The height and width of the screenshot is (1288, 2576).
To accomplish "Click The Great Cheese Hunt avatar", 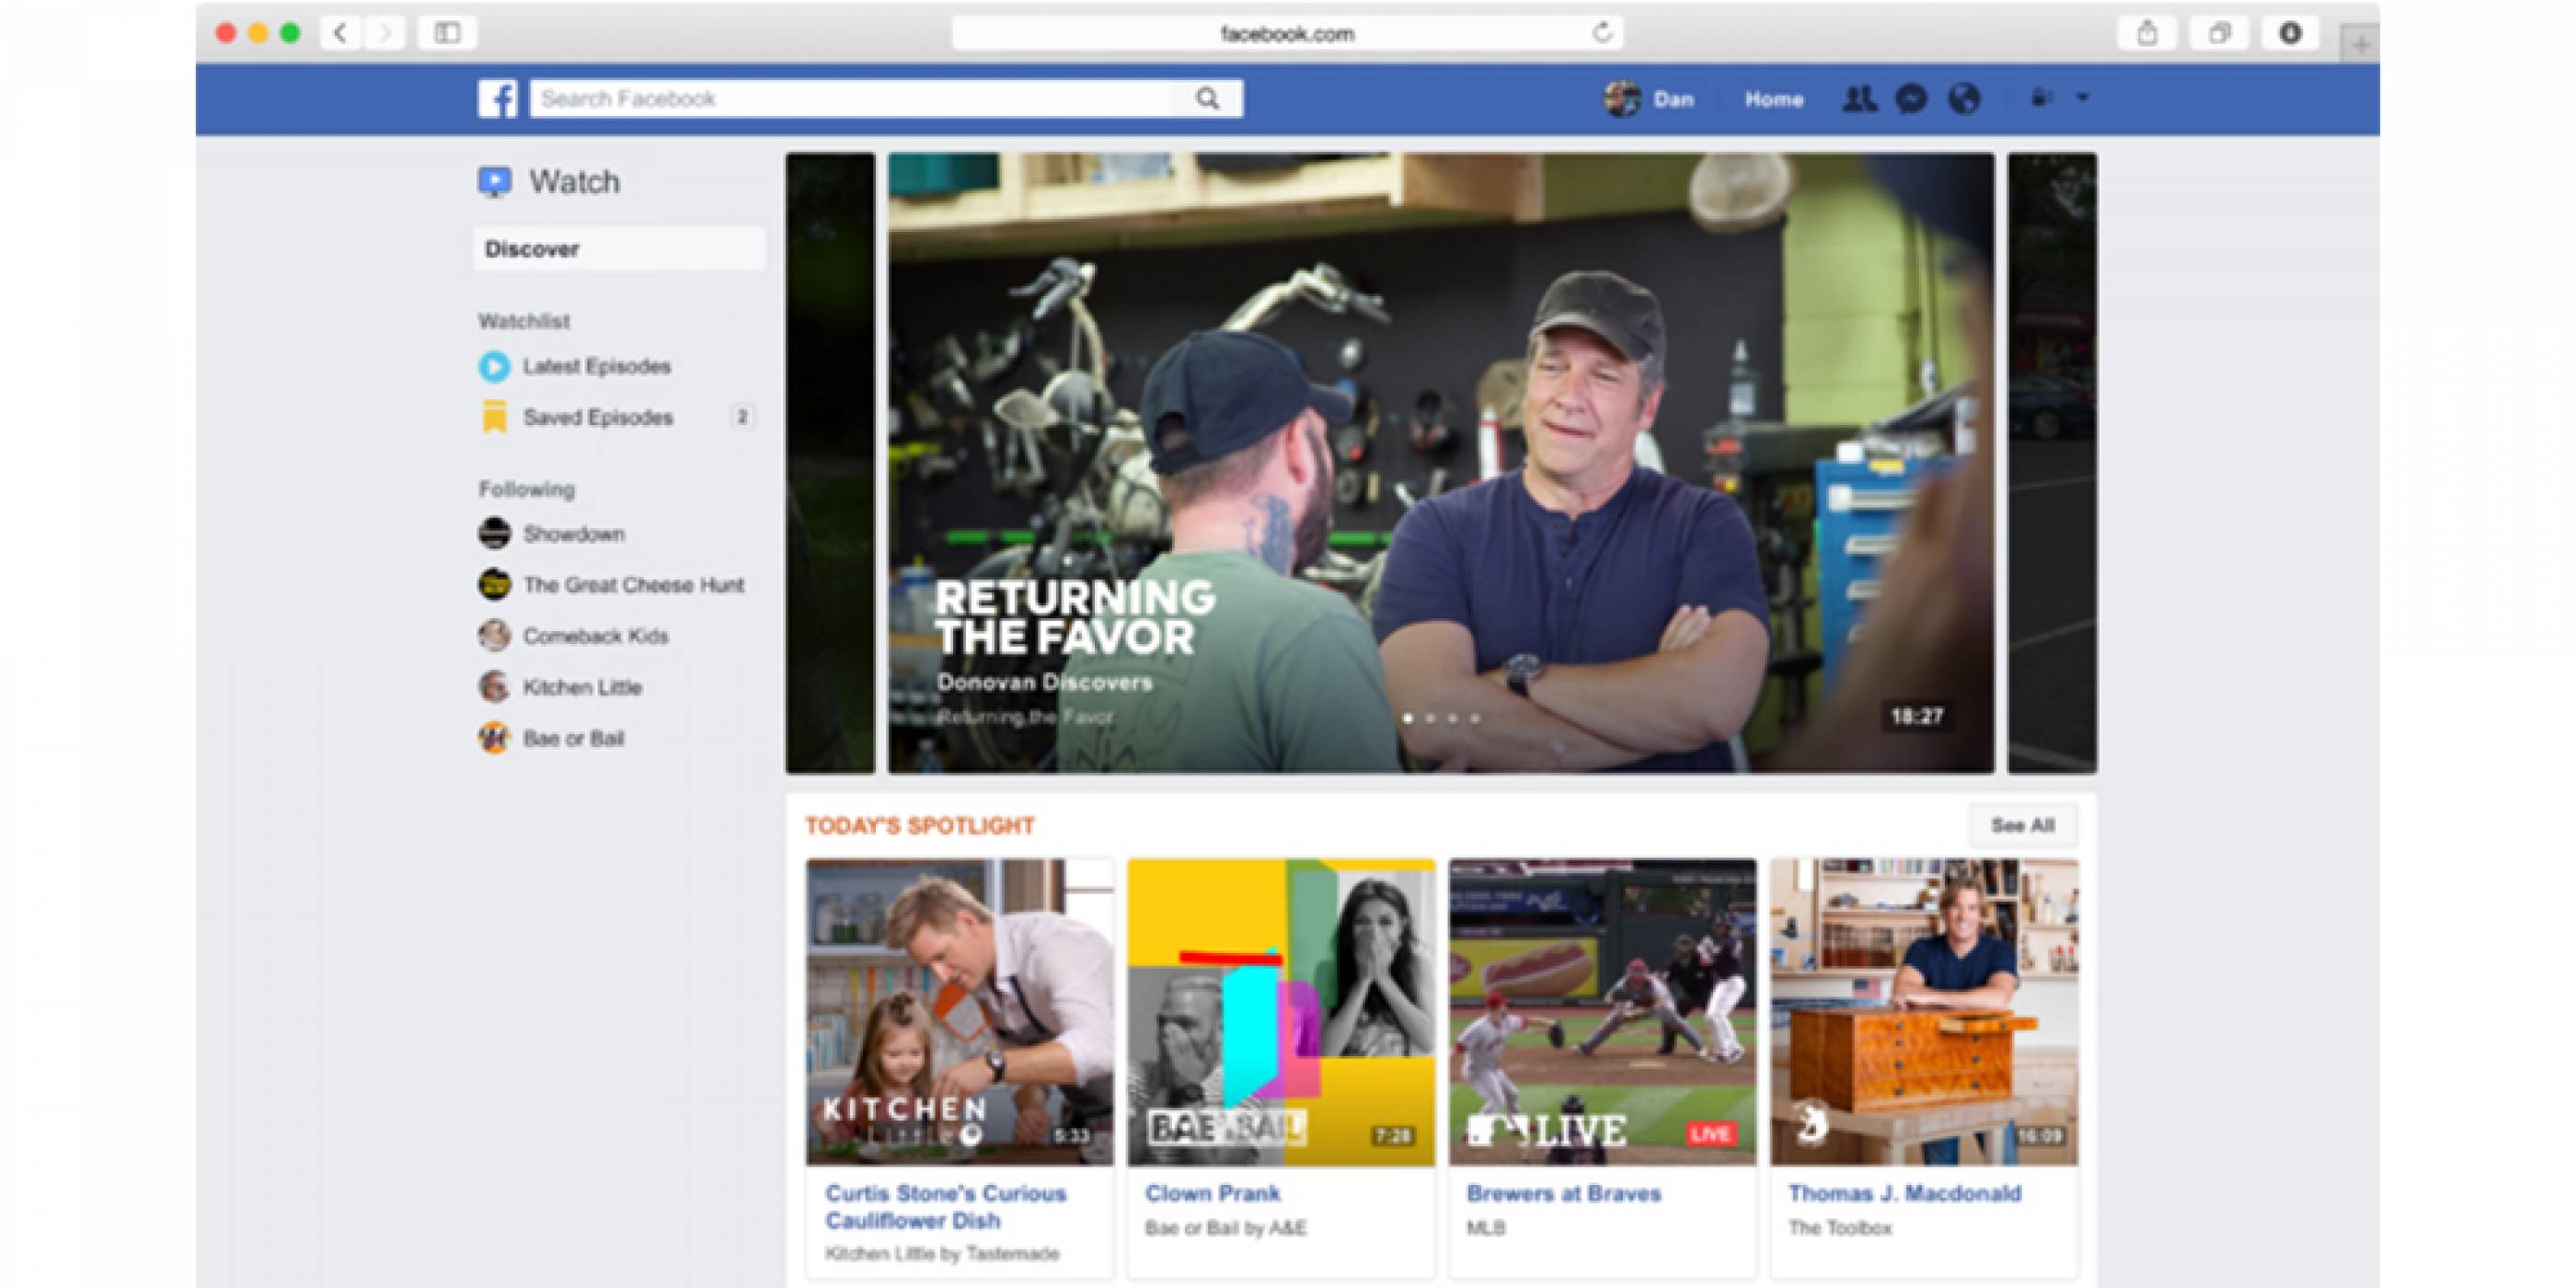I will coord(494,585).
